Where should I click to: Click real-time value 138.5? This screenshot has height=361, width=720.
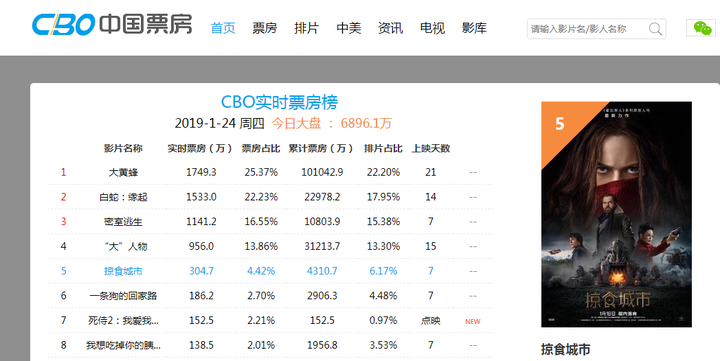pyautogui.click(x=201, y=345)
